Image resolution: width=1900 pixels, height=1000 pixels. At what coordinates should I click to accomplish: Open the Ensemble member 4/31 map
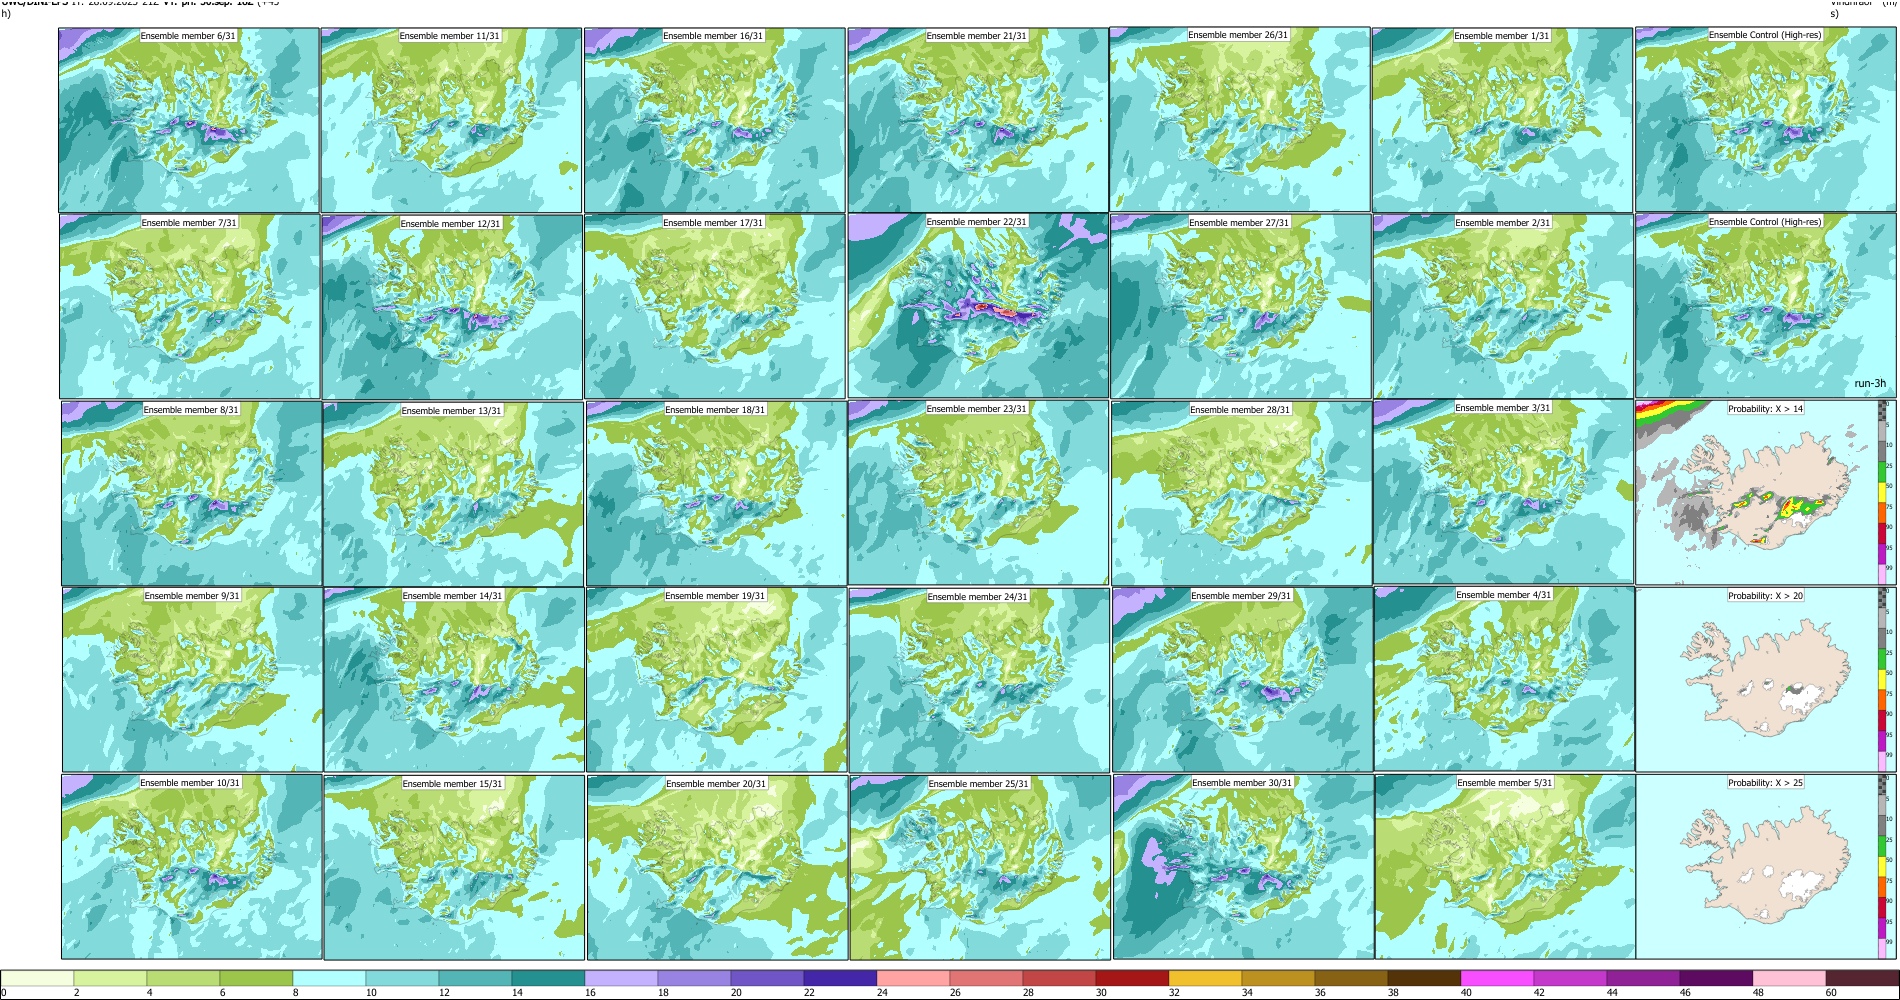tap(1504, 680)
